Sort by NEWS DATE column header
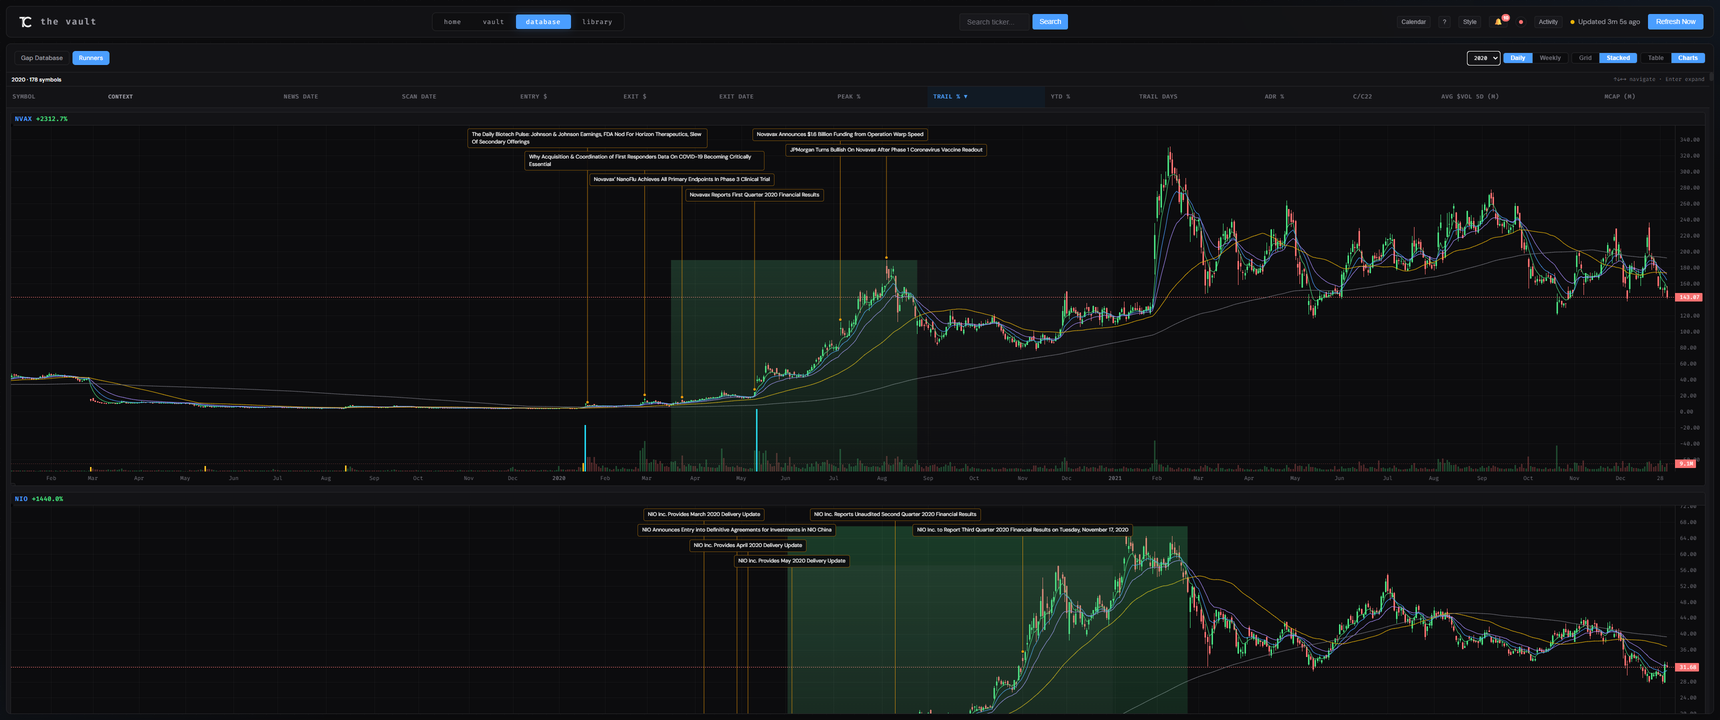Image resolution: width=1720 pixels, height=720 pixels. click(x=301, y=97)
